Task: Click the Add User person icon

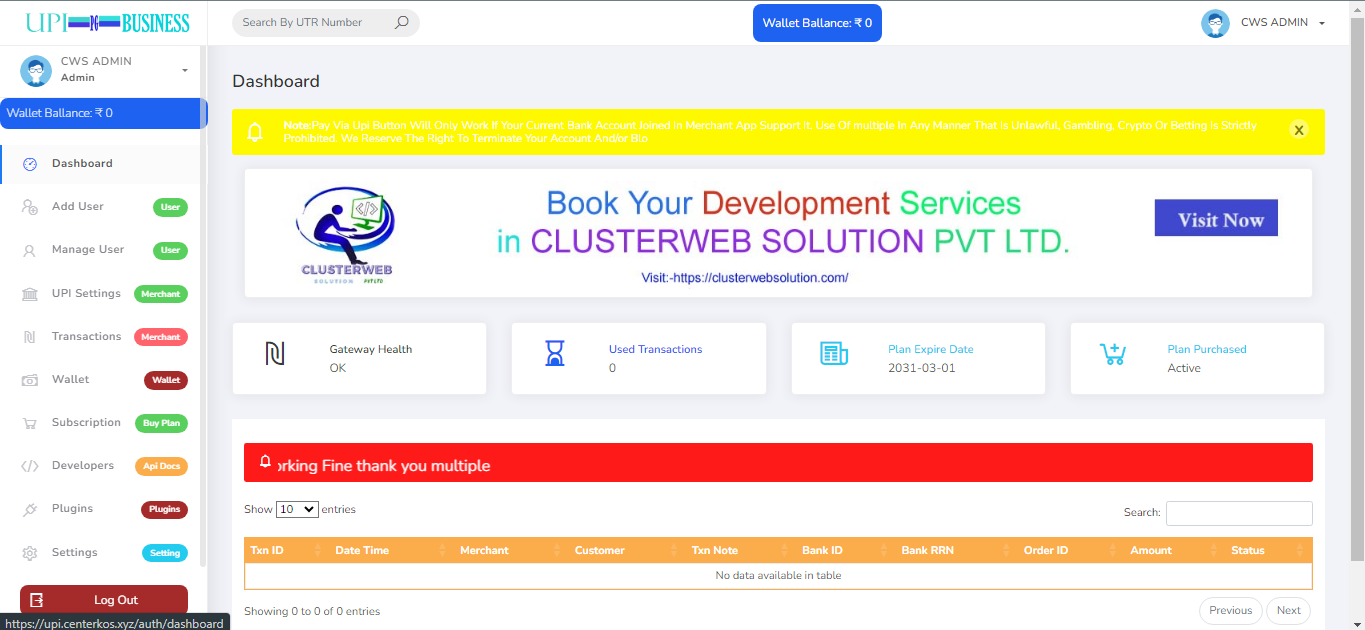Action: pos(30,207)
